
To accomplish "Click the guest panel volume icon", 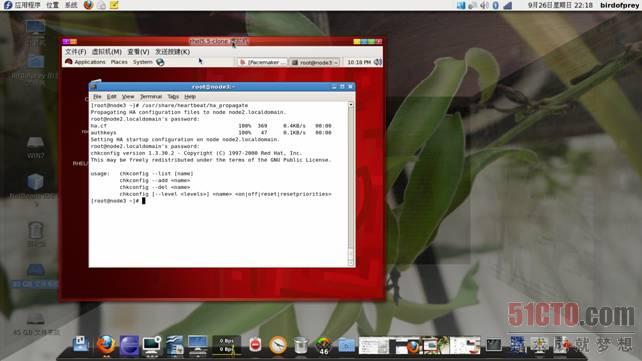I will [378, 62].
